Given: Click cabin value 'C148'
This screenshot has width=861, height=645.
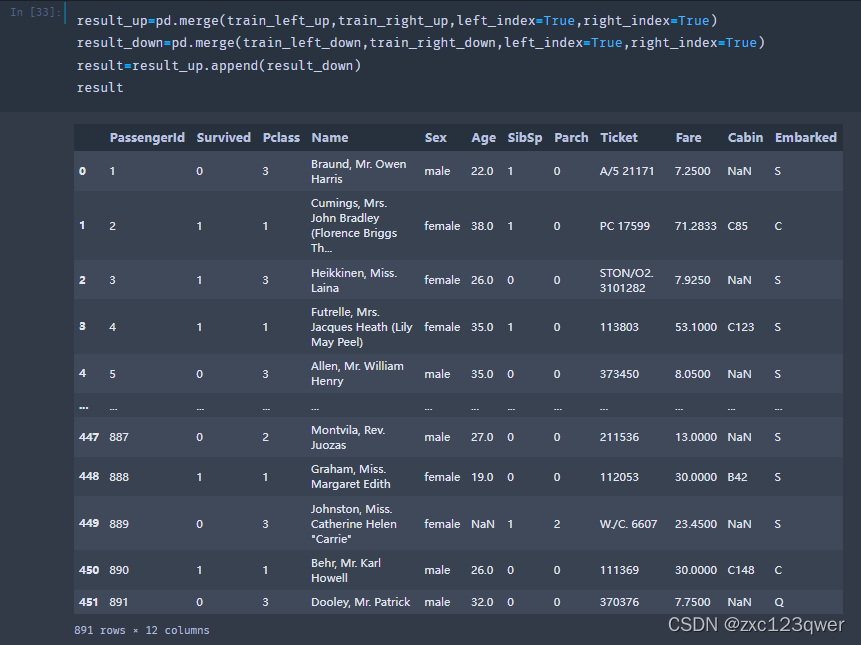Looking at the screenshot, I should pyautogui.click(x=741, y=570).
